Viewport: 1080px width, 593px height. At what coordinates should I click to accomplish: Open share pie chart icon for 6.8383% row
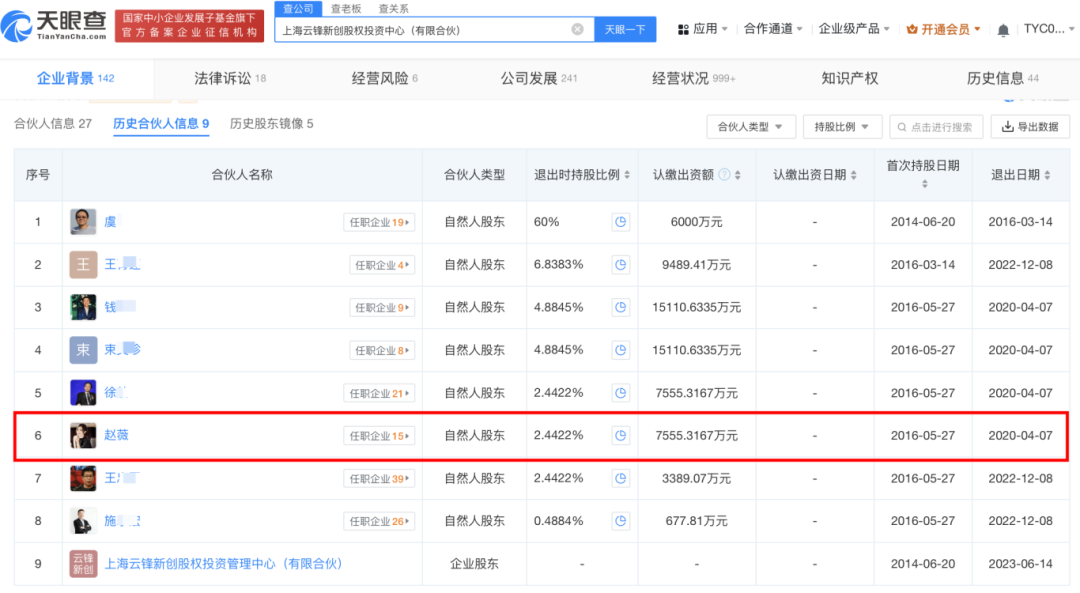621,264
